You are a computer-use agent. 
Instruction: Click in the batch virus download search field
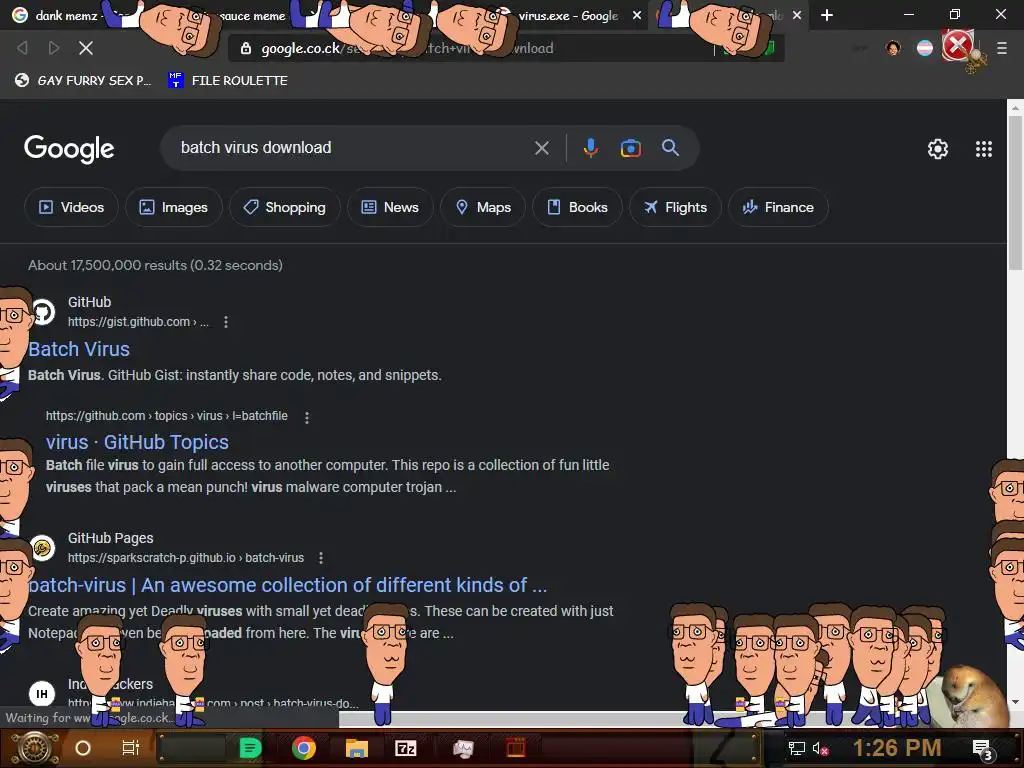tap(353, 148)
